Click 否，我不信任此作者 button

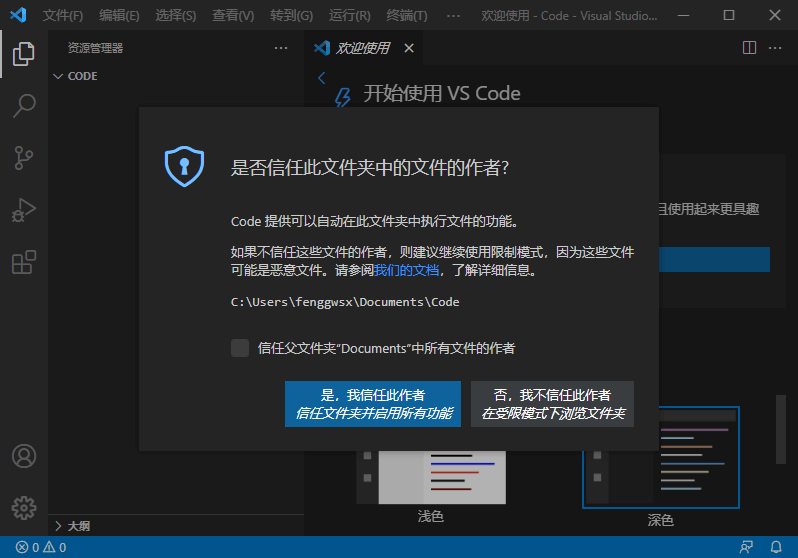(x=552, y=404)
